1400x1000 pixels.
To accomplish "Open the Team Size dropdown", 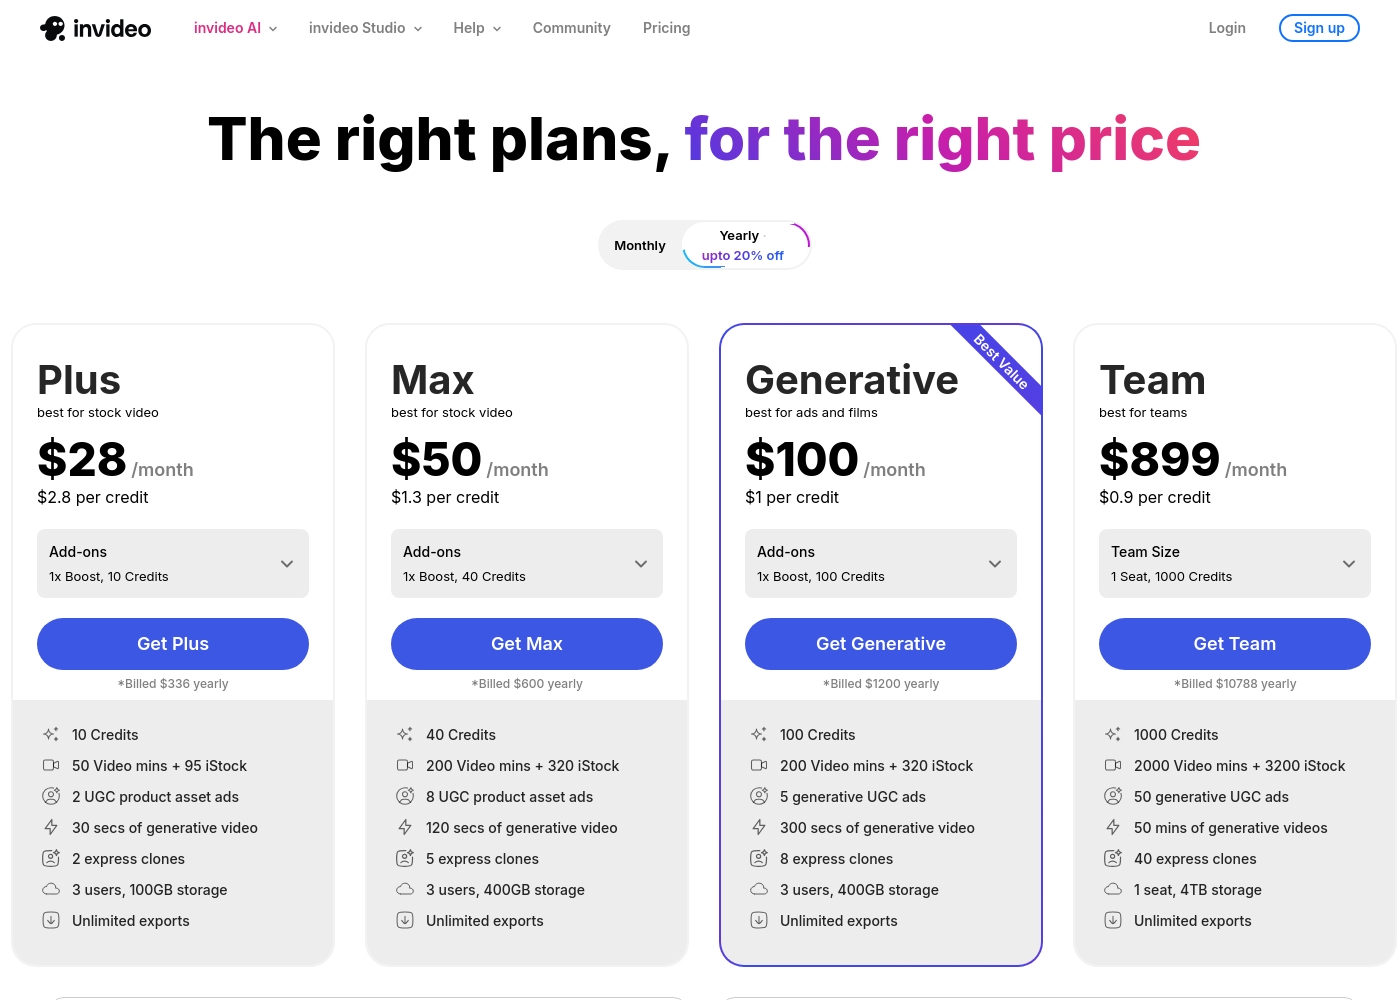I will pos(1235,563).
